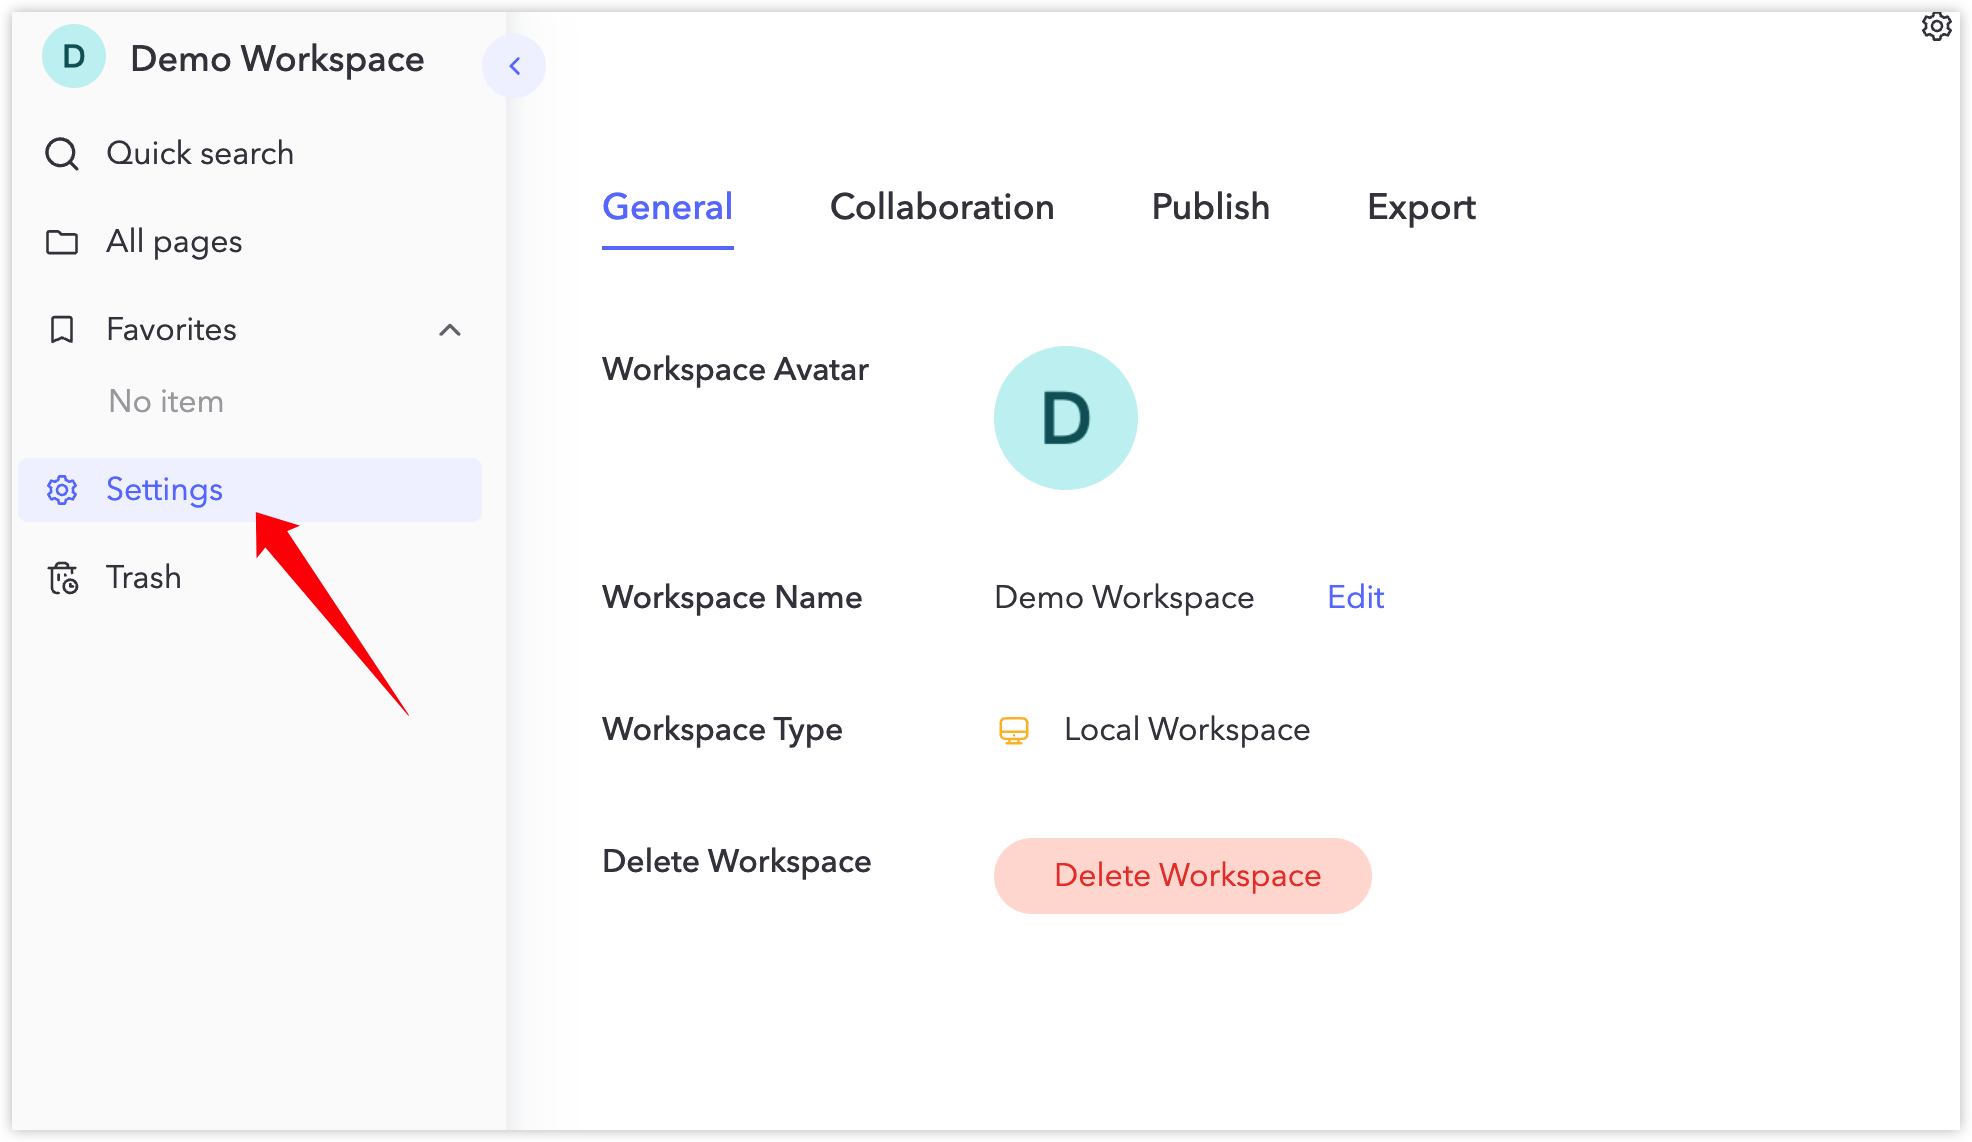Select the Settings entry in sidebar

coord(164,490)
